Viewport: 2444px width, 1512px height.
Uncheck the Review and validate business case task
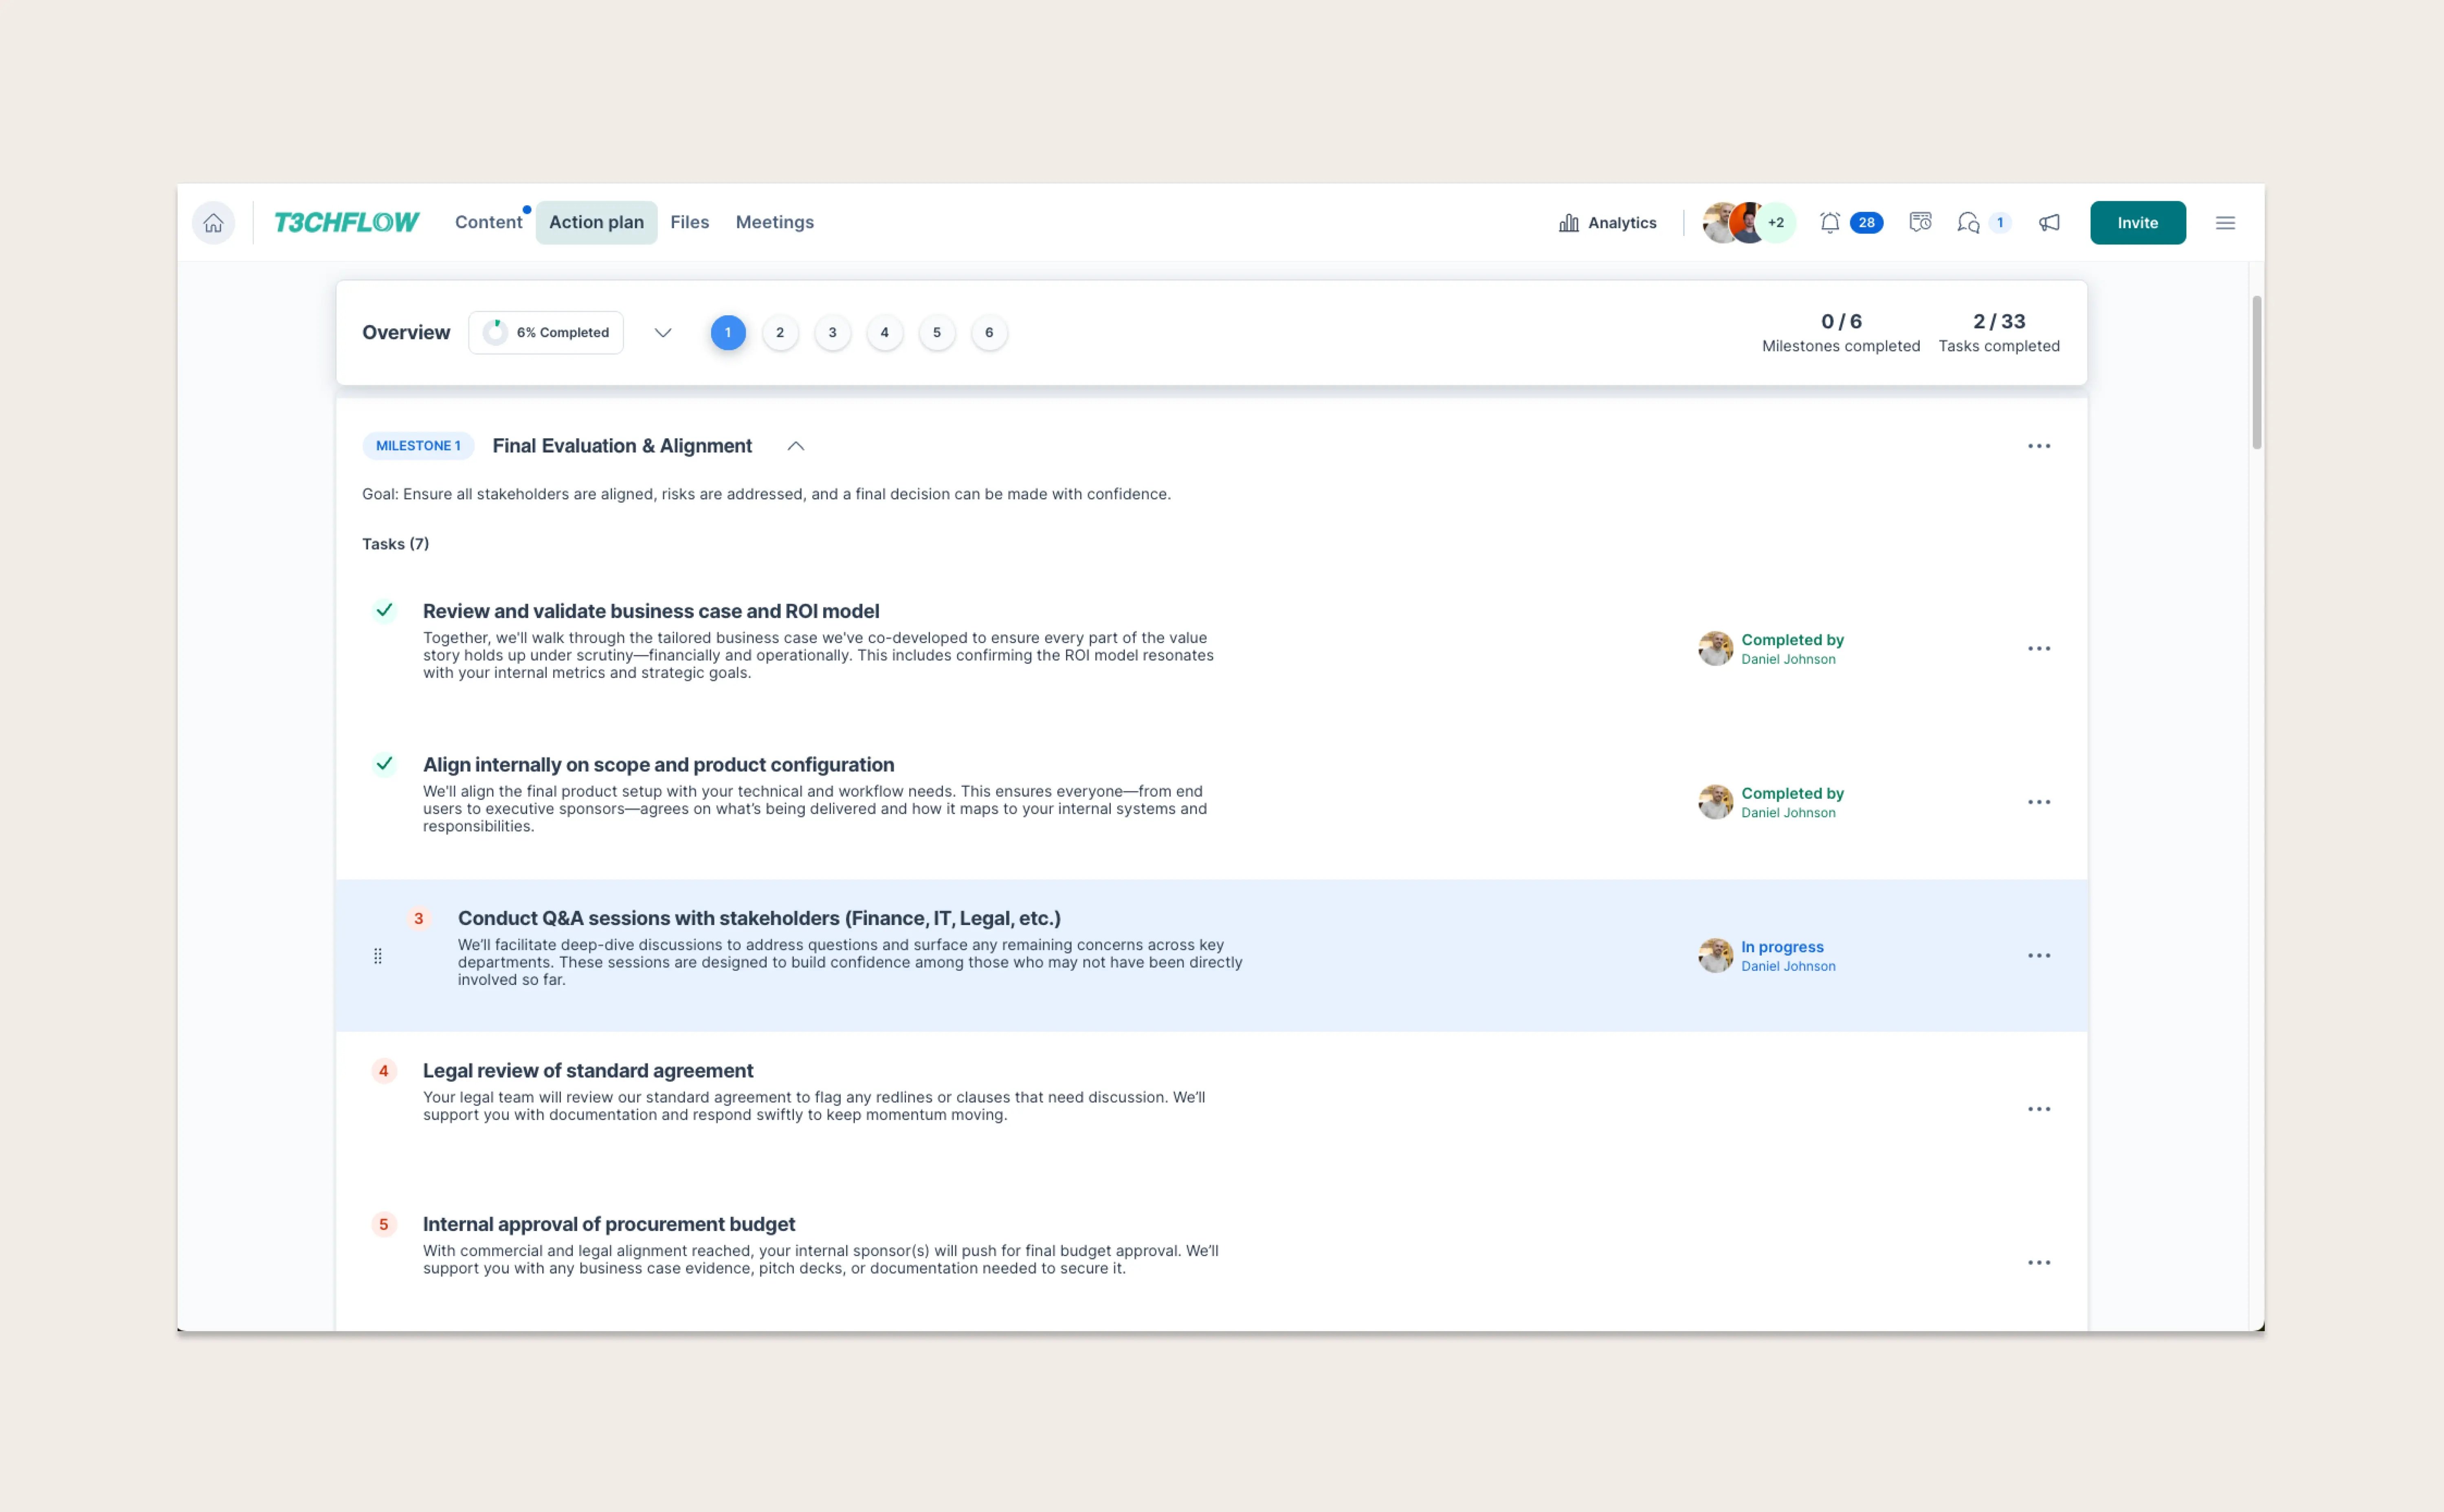[x=384, y=611]
